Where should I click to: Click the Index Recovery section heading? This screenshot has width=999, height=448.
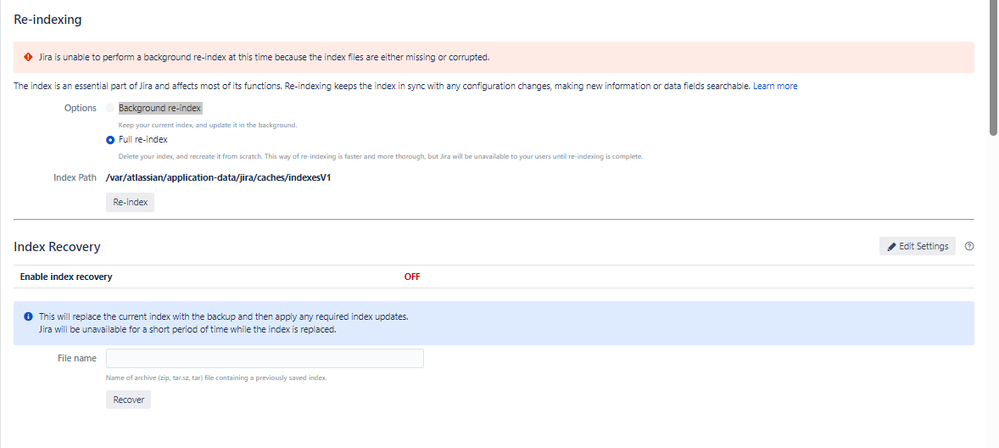[x=57, y=247]
